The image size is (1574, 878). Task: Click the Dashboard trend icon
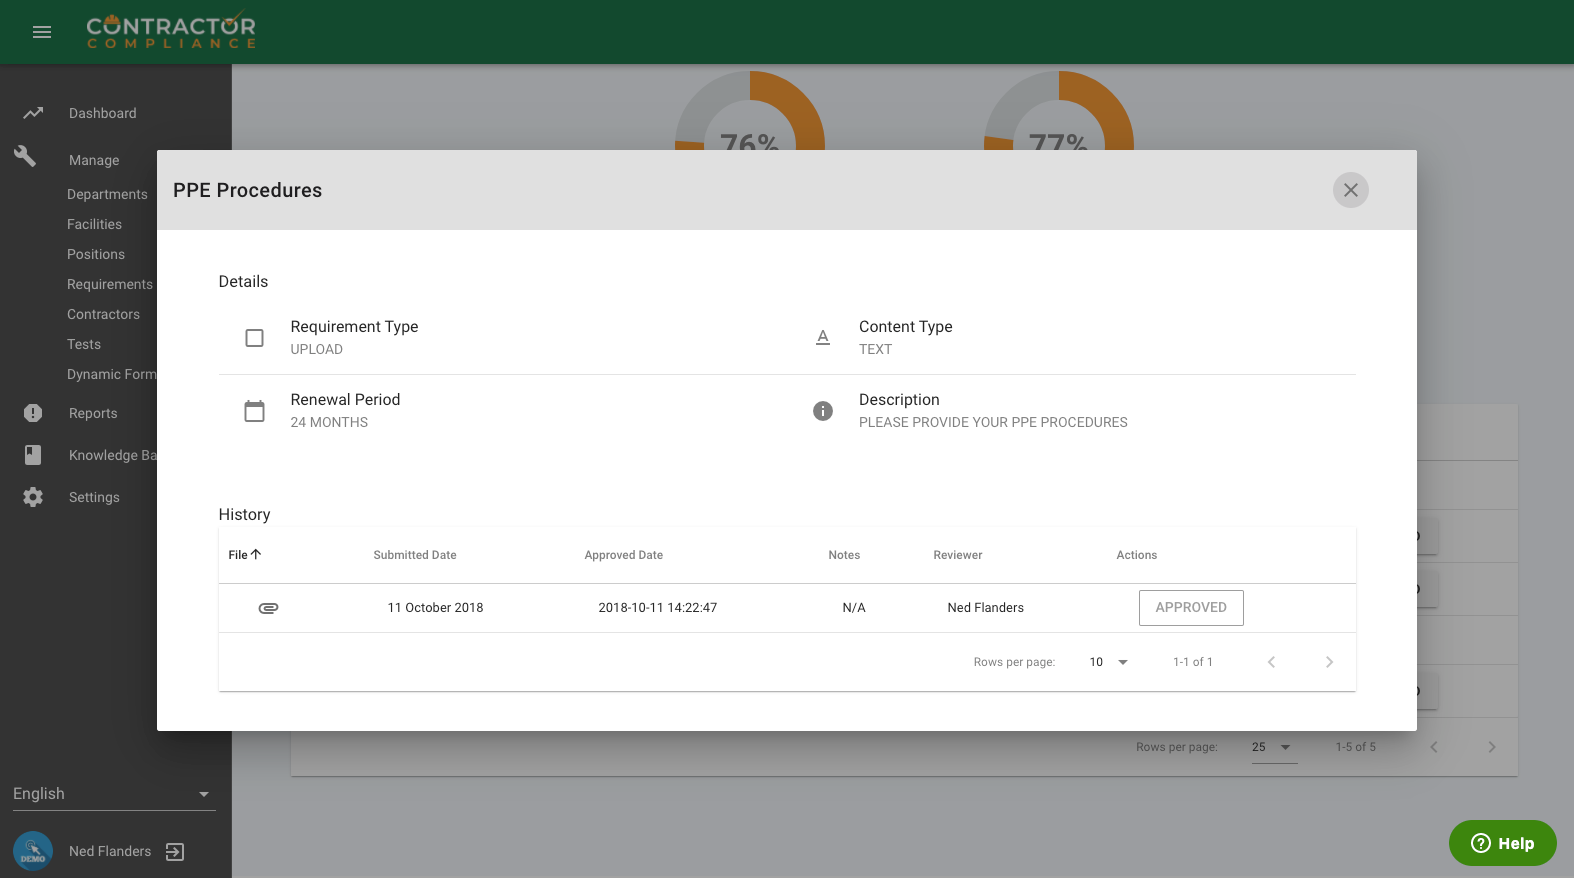click(x=33, y=113)
